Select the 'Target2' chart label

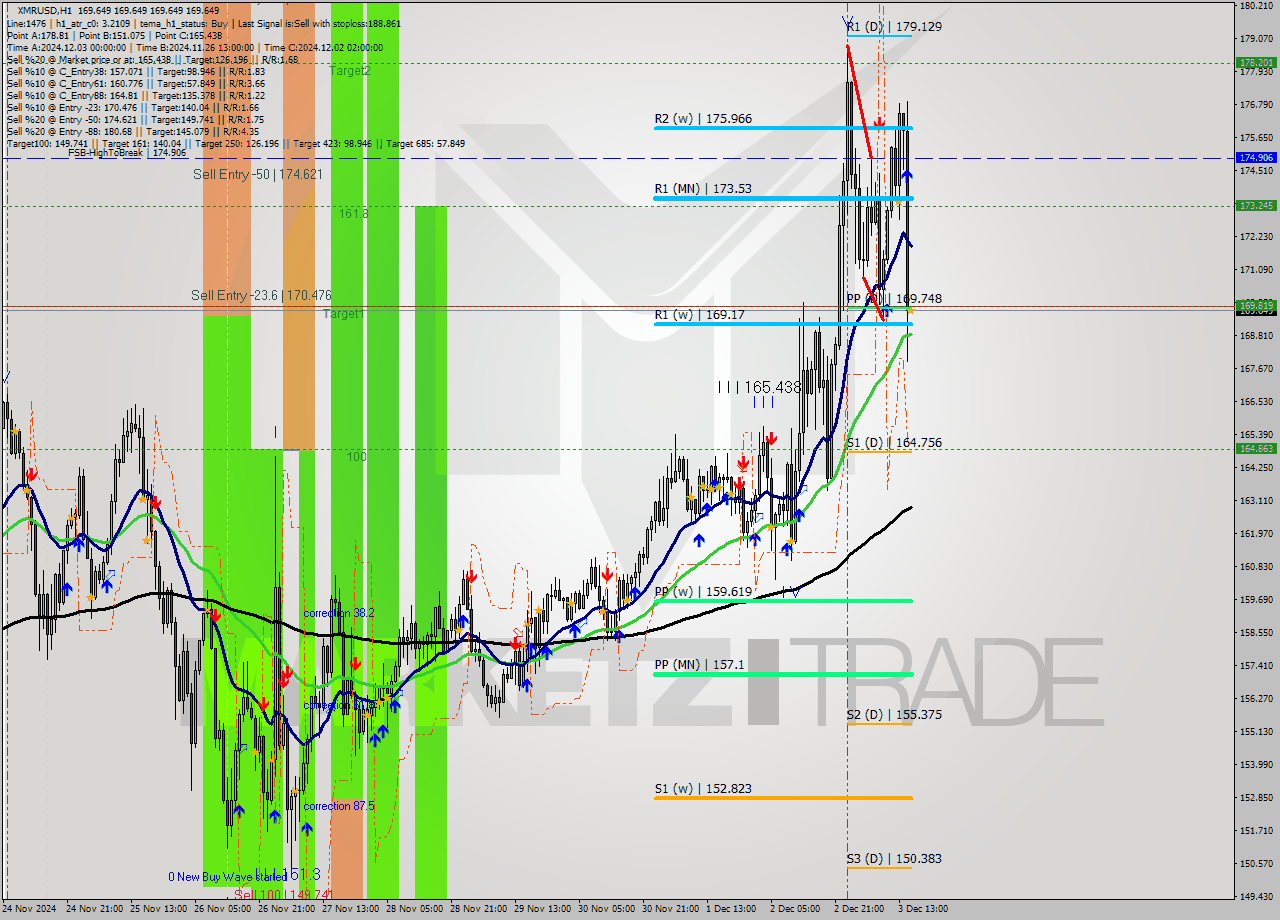tap(350, 71)
